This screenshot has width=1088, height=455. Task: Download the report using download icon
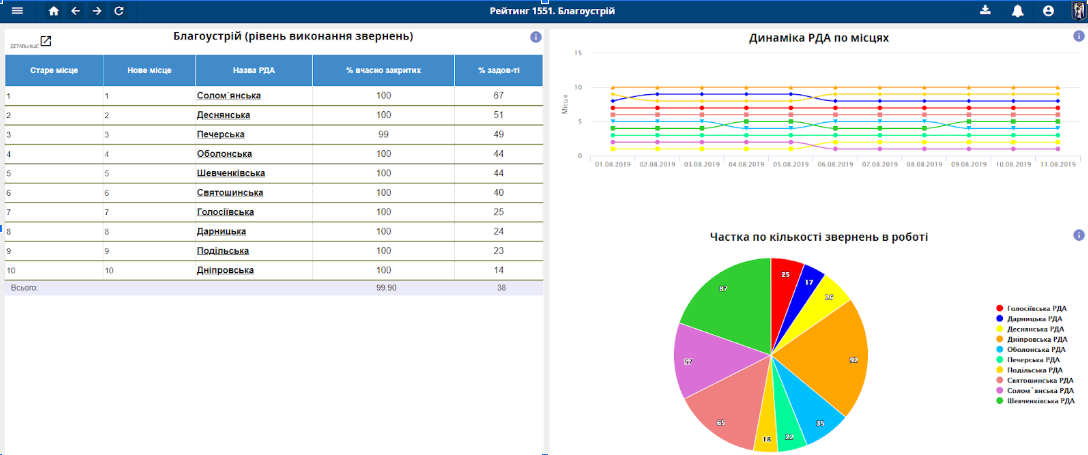[985, 11]
